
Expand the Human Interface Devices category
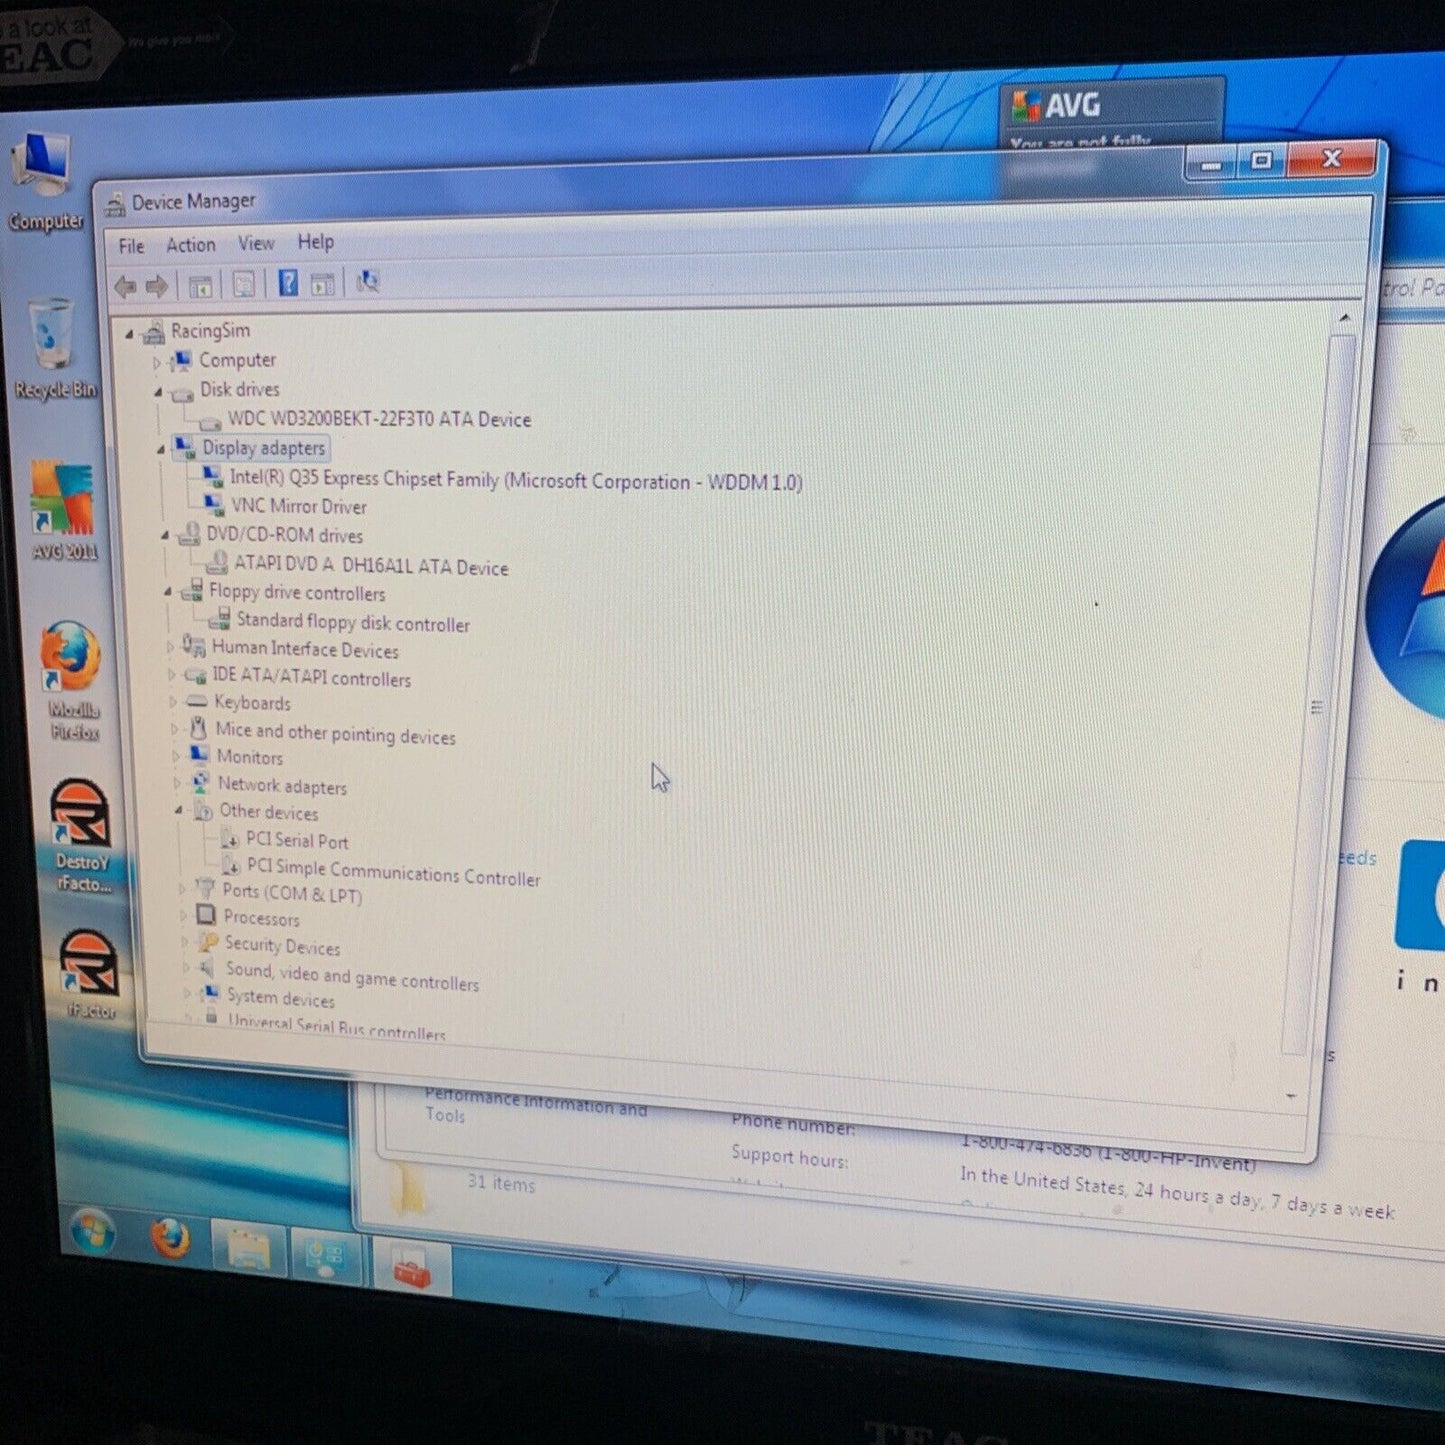(x=170, y=648)
